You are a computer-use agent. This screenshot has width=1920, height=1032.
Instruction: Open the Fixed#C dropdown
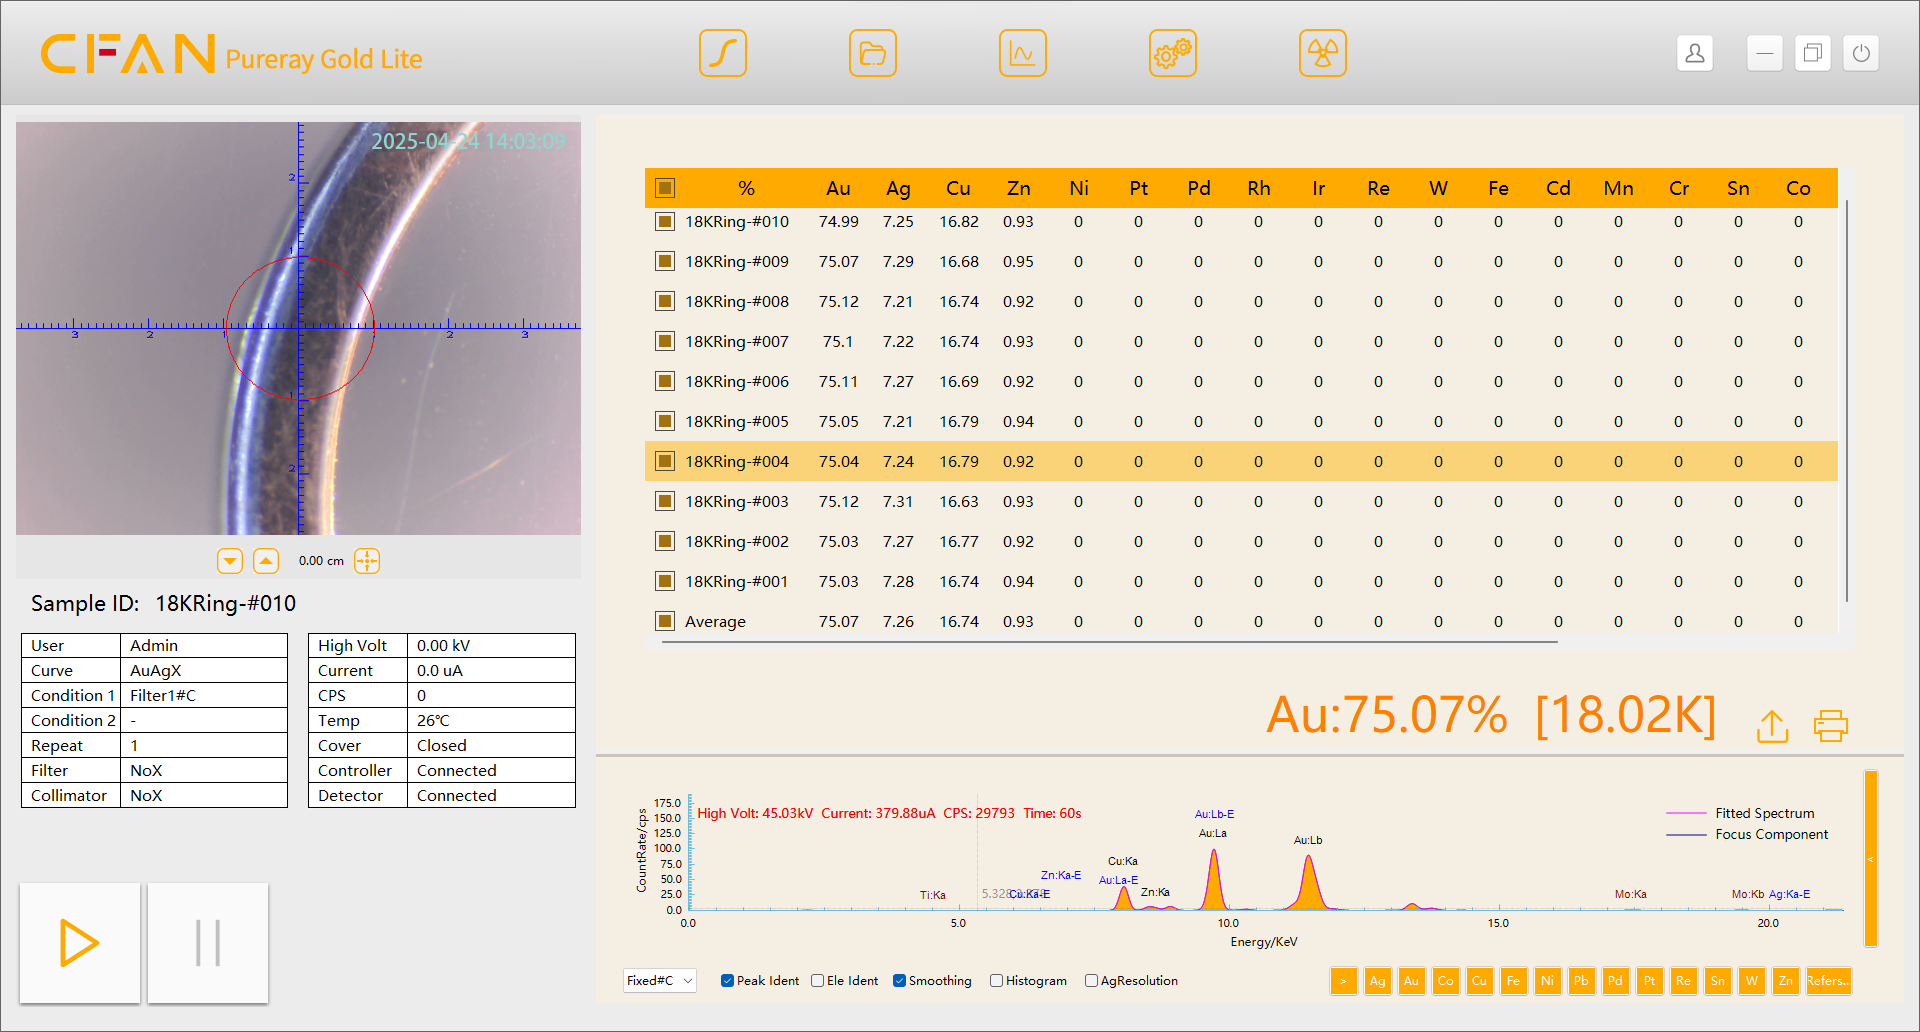pyautogui.click(x=659, y=981)
